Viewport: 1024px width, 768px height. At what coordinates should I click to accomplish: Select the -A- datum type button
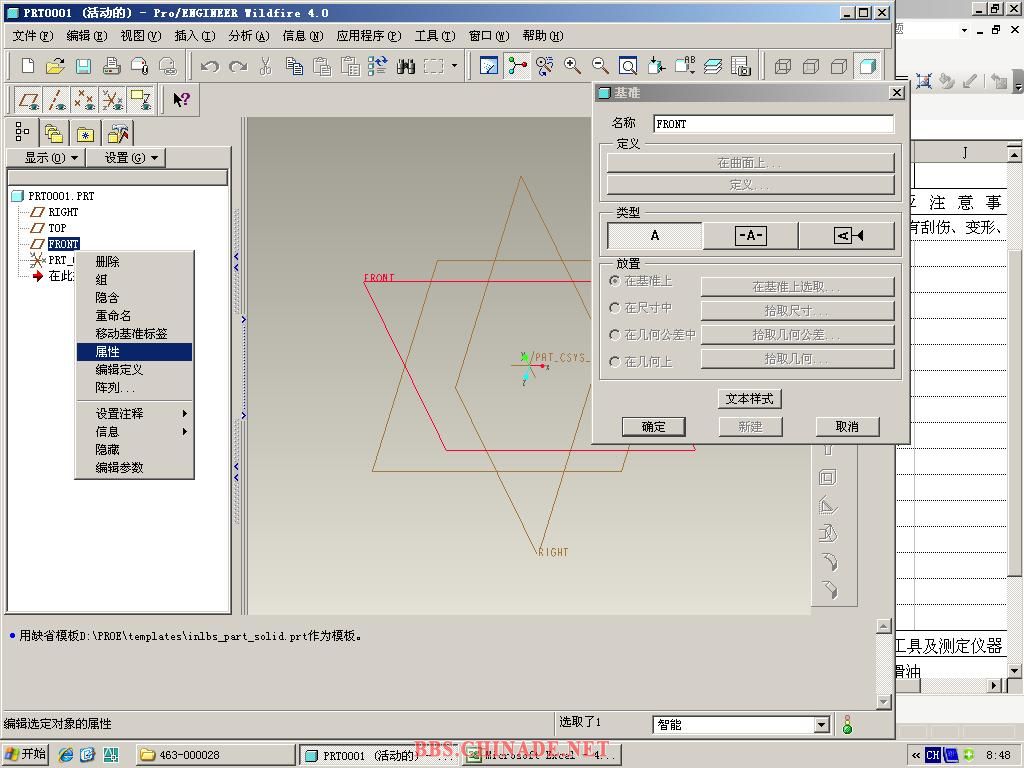[x=750, y=236]
